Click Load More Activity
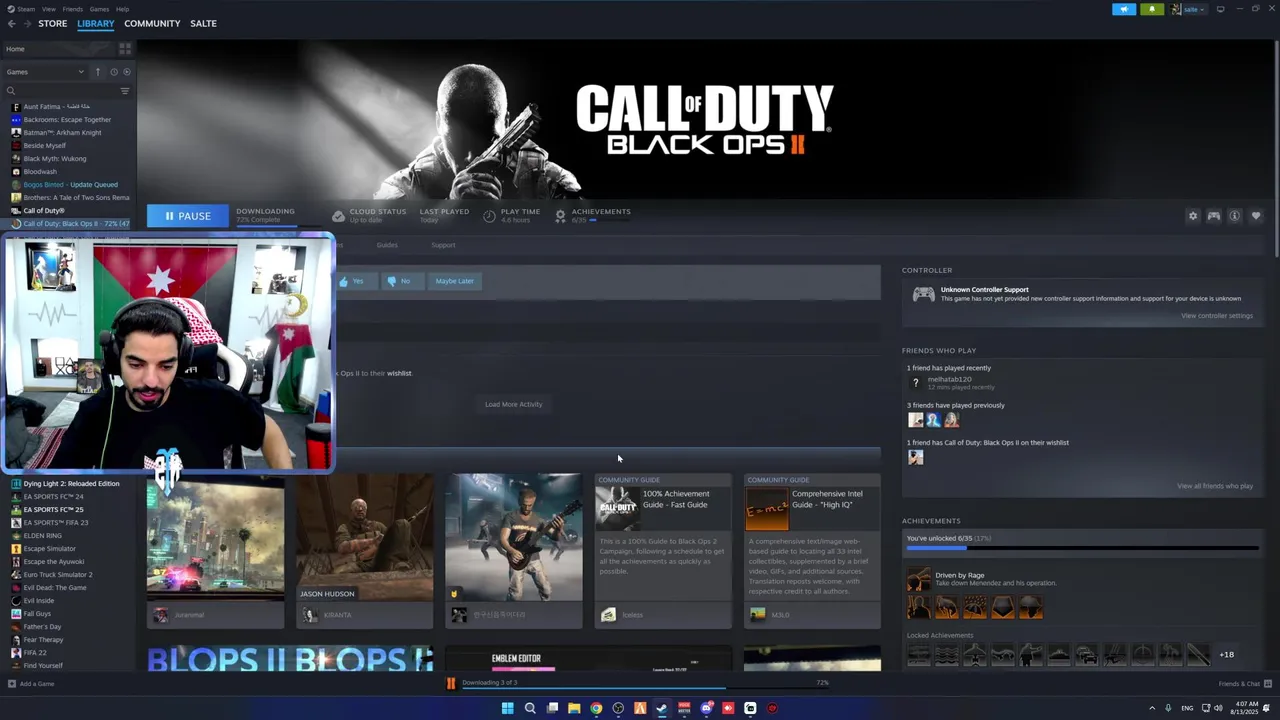The height and width of the screenshot is (720, 1280). point(513,404)
